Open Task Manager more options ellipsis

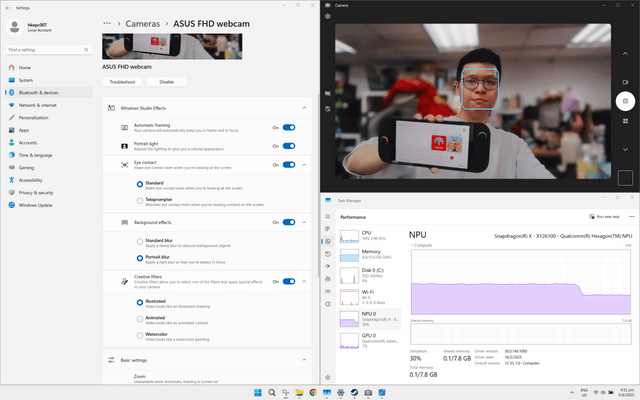click(631, 217)
